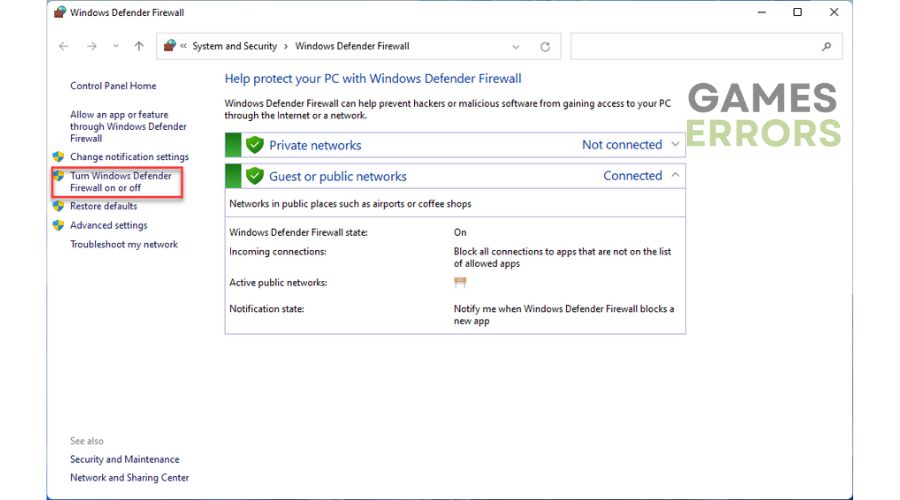The width and height of the screenshot is (900, 500).
Task: Expand the Private networks section chevron
Action: pos(675,145)
